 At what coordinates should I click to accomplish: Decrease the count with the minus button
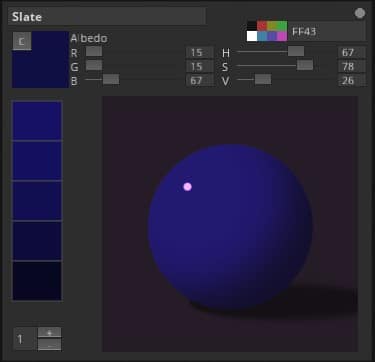[x=49, y=344]
